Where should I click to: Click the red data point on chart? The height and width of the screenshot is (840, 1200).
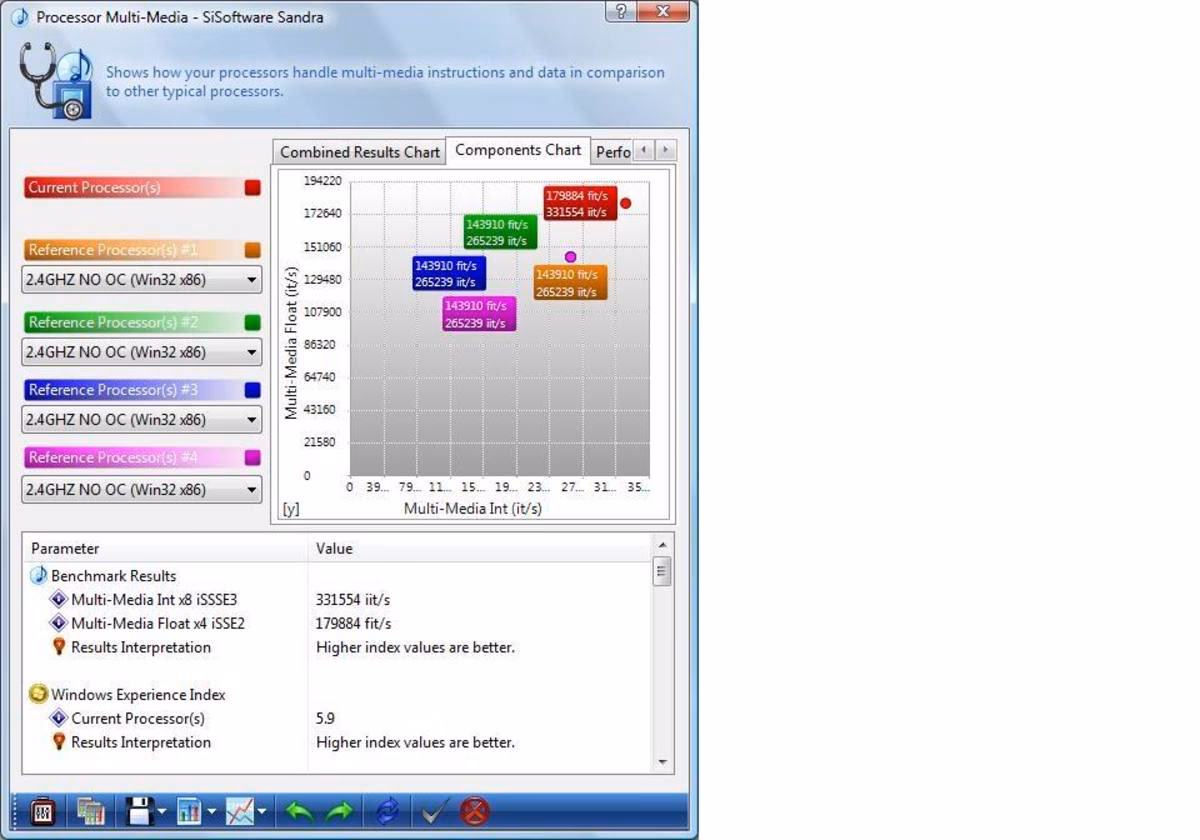(626, 203)
